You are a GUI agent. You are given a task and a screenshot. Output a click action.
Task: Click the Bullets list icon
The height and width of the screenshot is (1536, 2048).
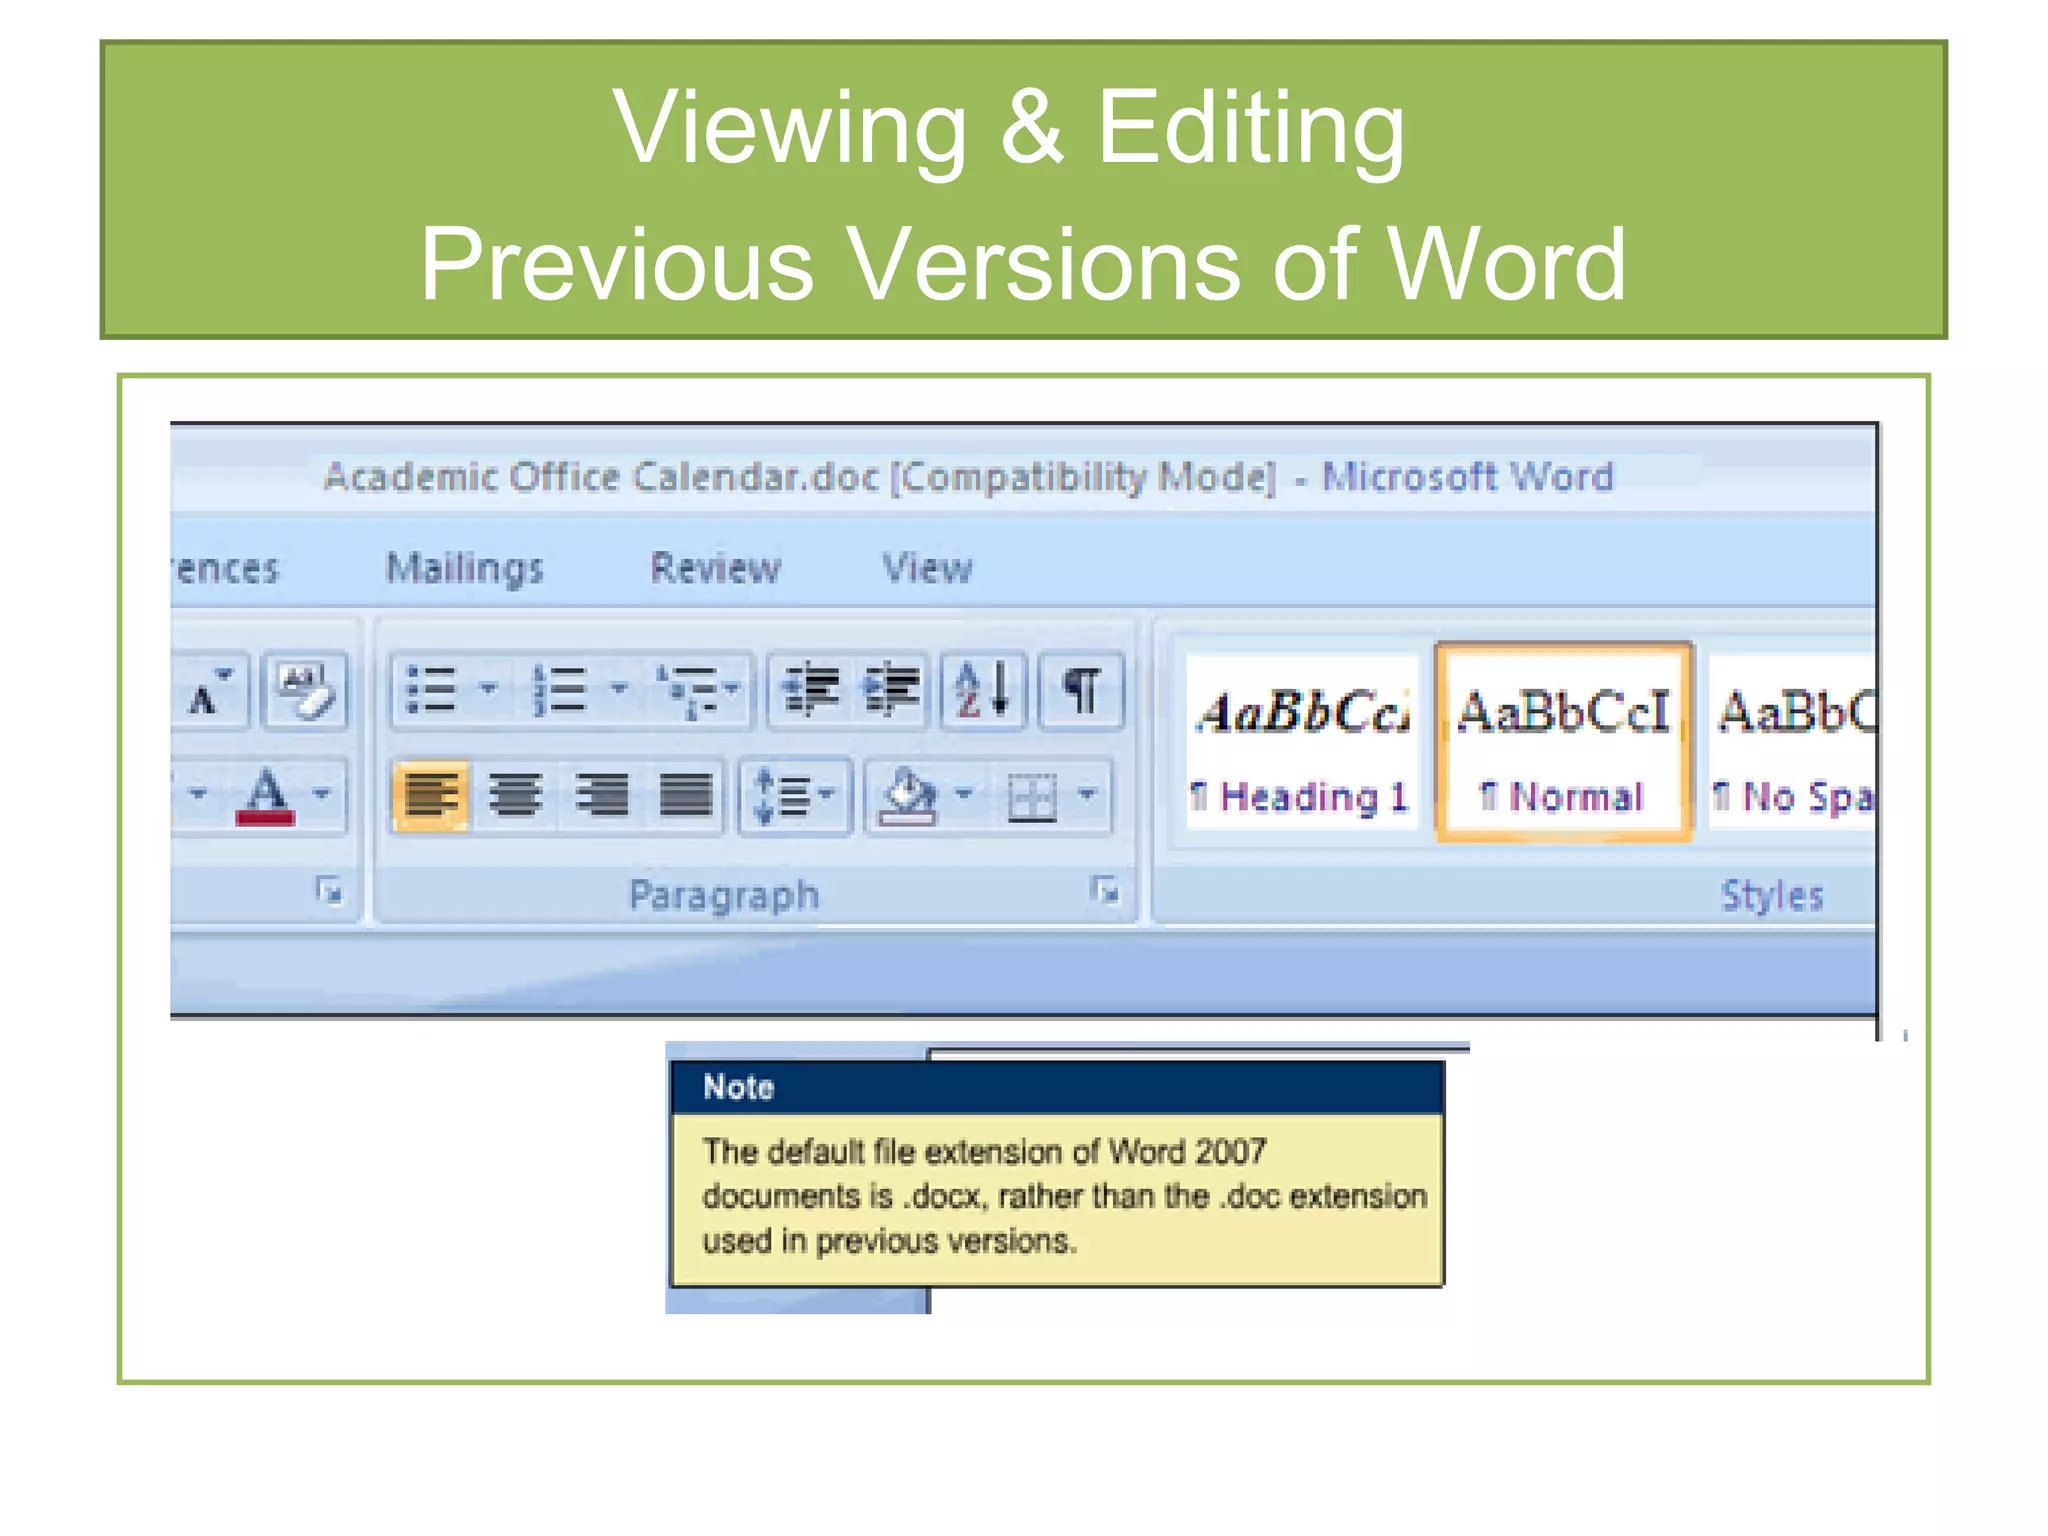click(431, 689)
